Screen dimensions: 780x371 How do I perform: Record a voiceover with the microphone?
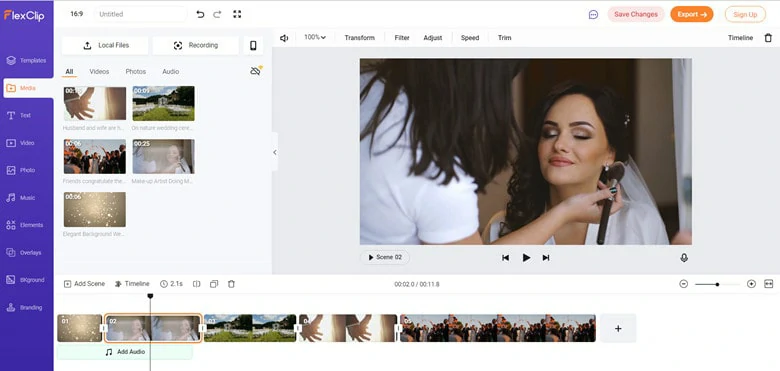684,258
